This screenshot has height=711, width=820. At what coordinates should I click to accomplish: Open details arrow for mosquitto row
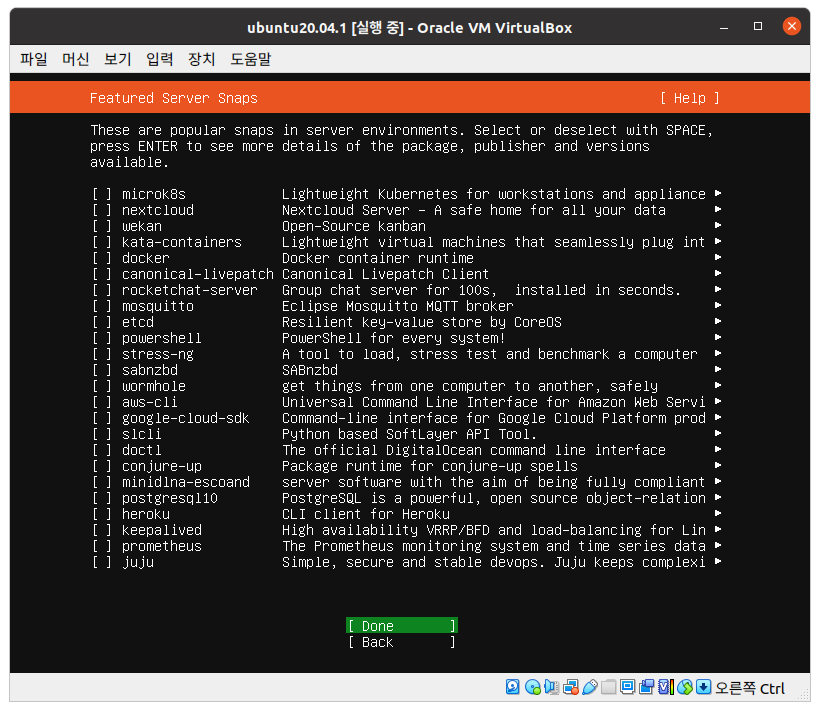click(718, 305)
